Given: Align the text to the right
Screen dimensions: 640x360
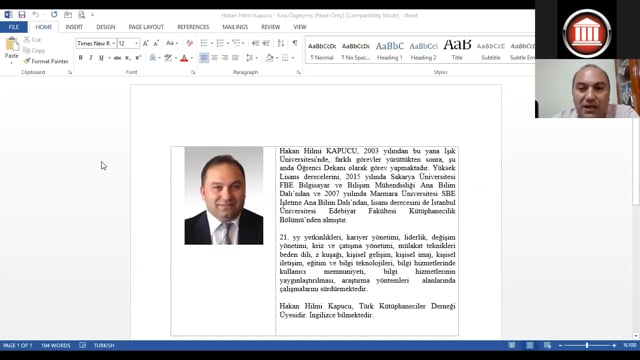Looking at the screenshot, I should point(224,58).
